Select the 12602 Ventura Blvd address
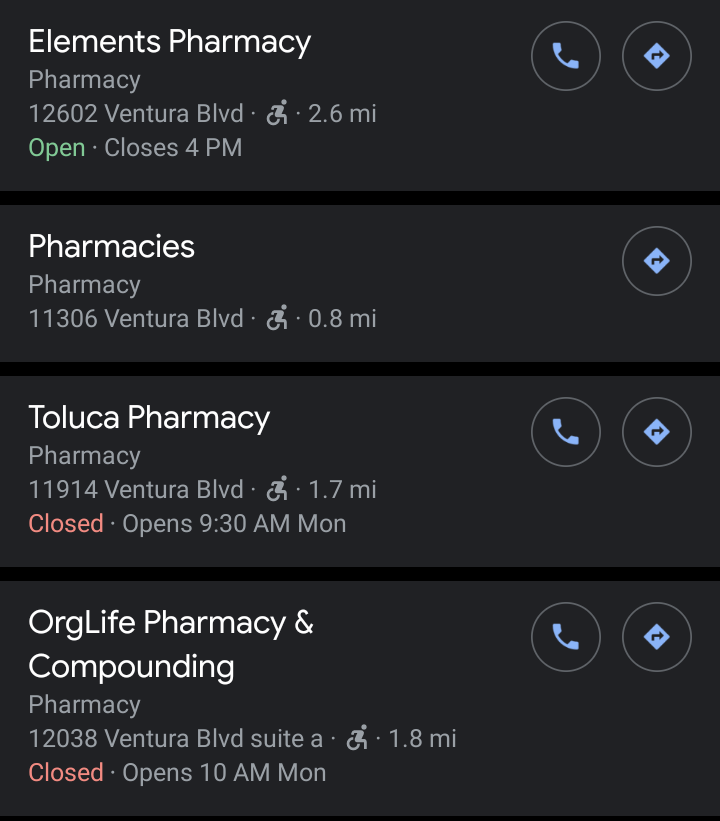The width and height of the screenshot is (720, 821). coord(136,114)
